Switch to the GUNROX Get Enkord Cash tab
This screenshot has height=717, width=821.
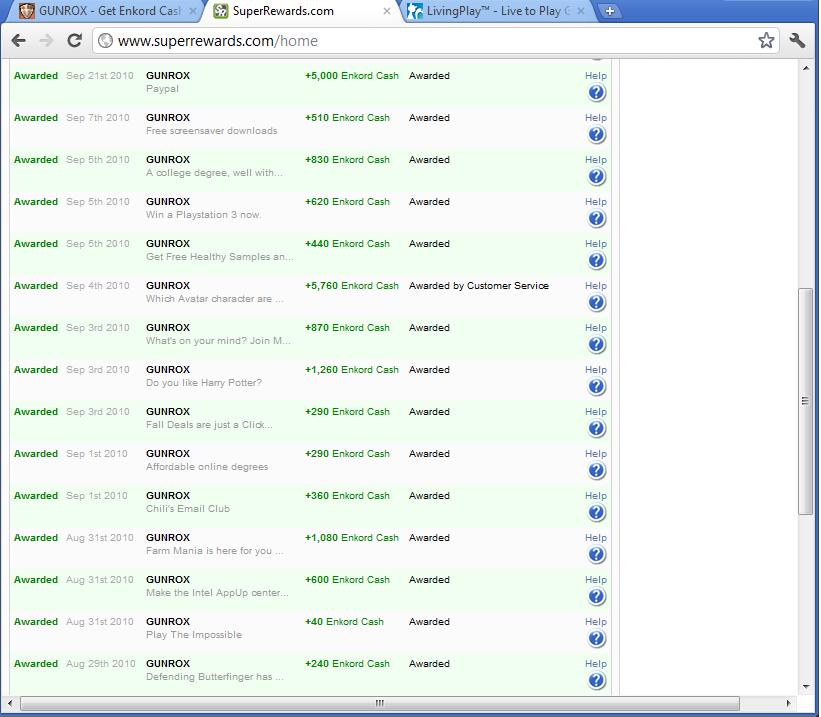tap(100, 11)
